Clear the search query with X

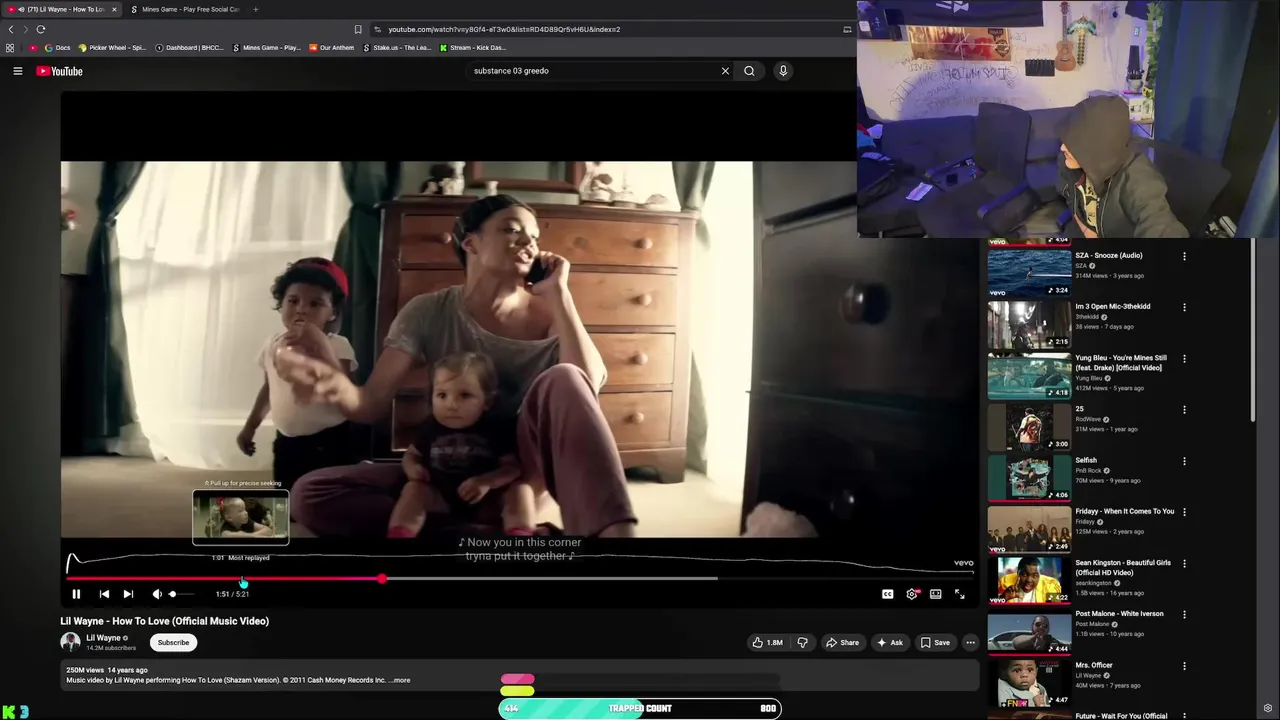[x=725, y=71]
